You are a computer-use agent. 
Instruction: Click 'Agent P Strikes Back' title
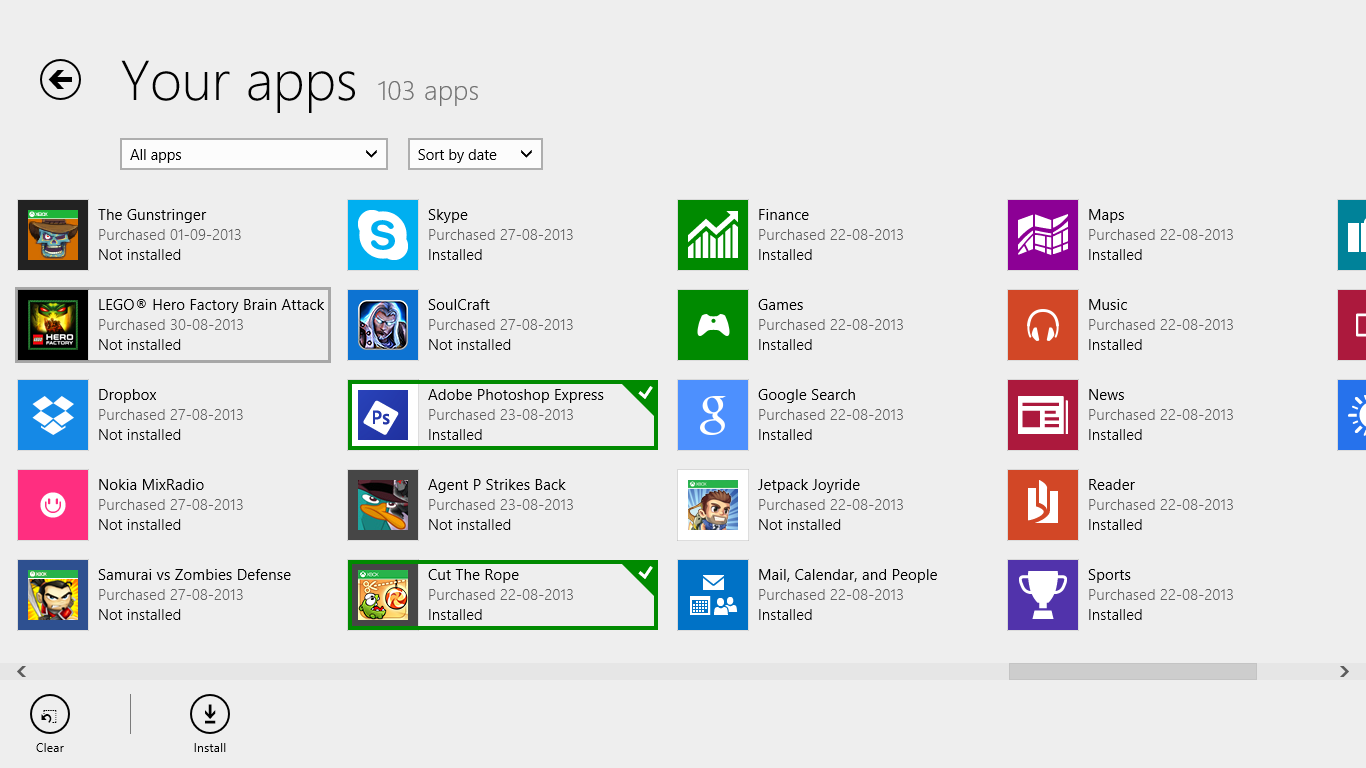point(497,485)
